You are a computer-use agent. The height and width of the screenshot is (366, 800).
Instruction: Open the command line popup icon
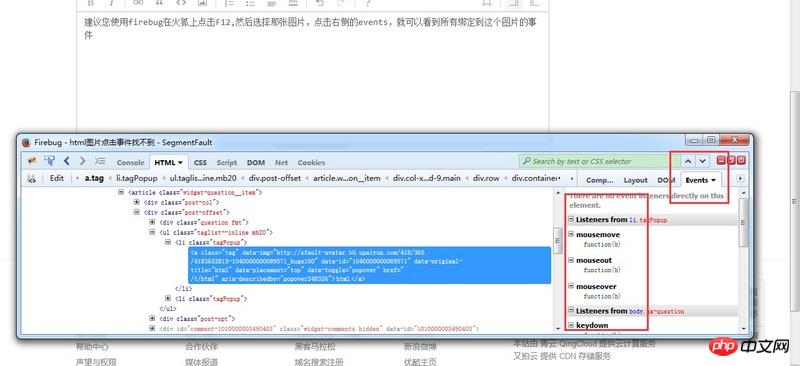(101, 161)
